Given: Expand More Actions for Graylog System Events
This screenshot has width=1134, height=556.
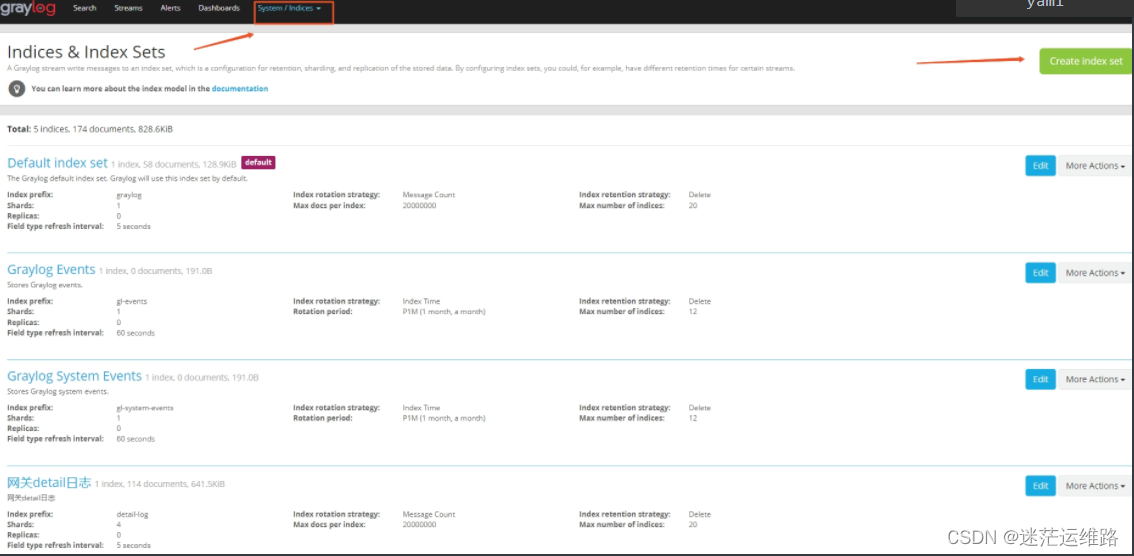Looking at the screenshot, I should pyautogui.click(x=1095, y=379).
